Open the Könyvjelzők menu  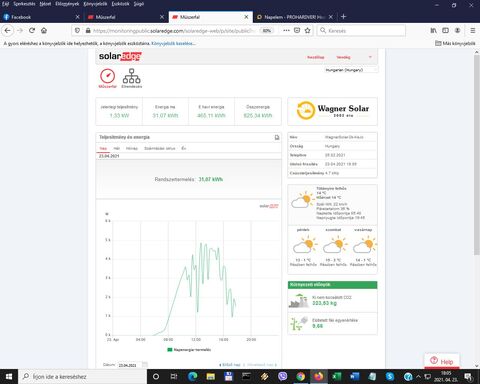[95, 4]
